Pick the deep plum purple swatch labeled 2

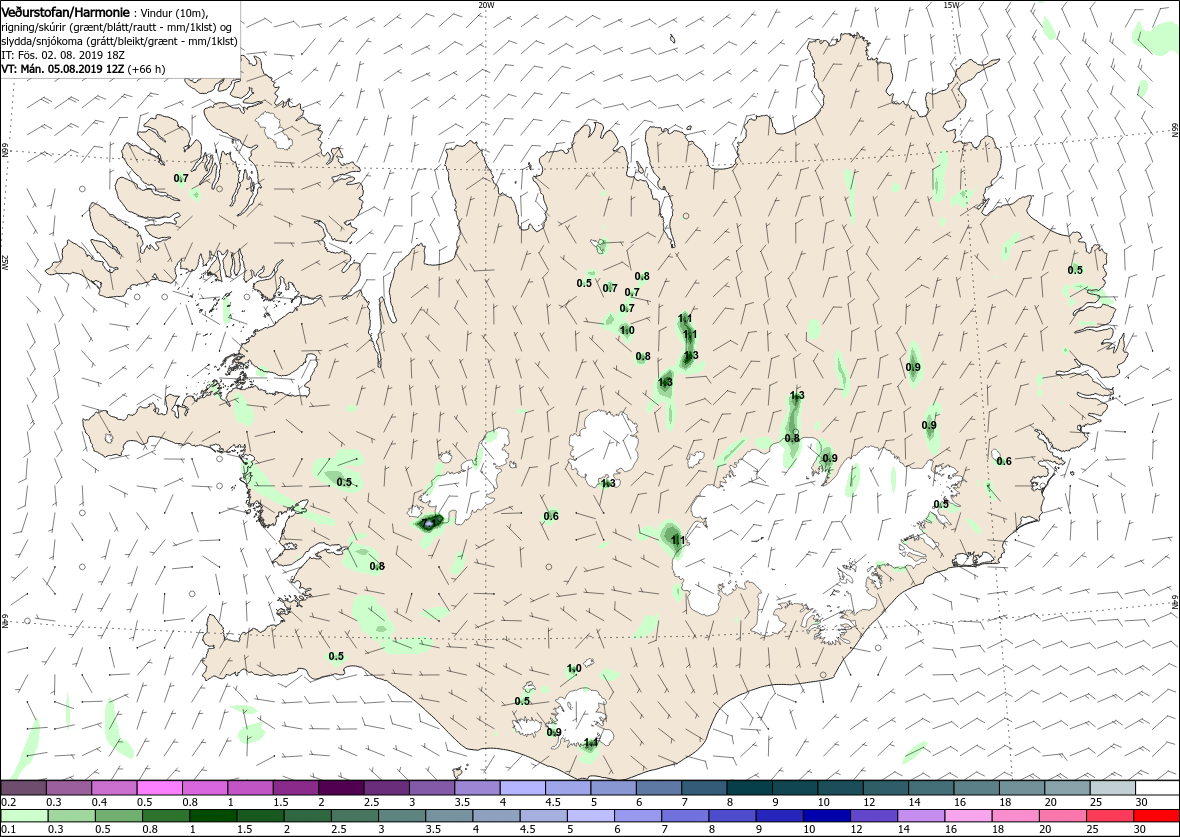(x=341, y=788)
